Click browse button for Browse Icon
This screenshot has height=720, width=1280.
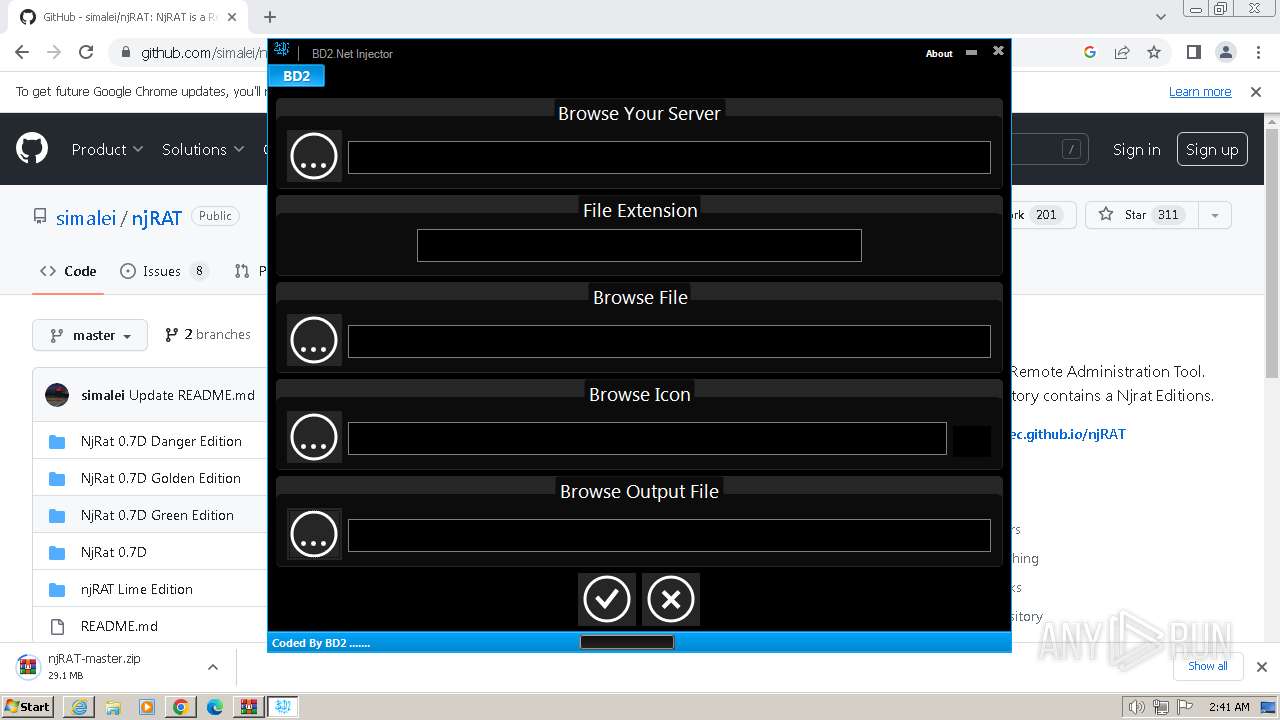[314, 437]
